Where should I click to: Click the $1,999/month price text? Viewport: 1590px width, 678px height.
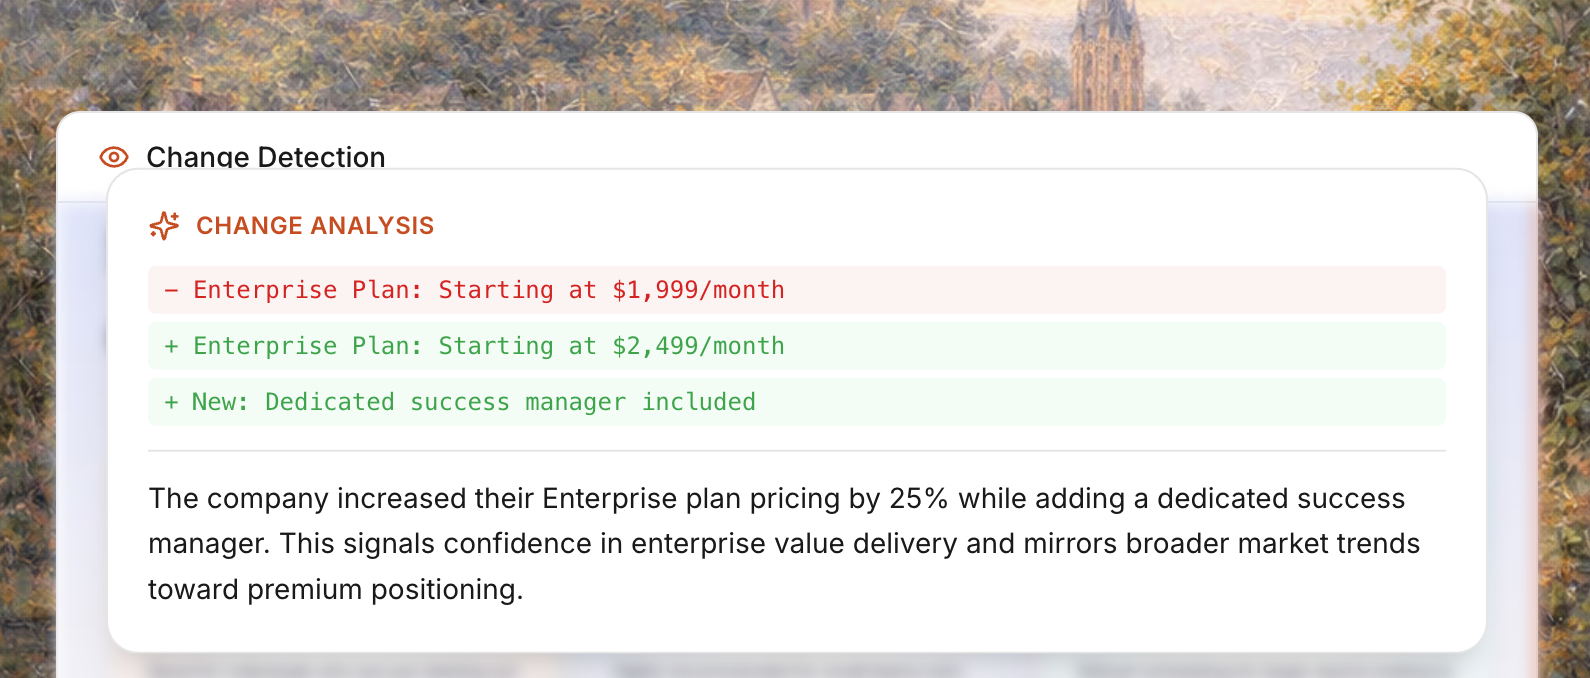point(698,290)
